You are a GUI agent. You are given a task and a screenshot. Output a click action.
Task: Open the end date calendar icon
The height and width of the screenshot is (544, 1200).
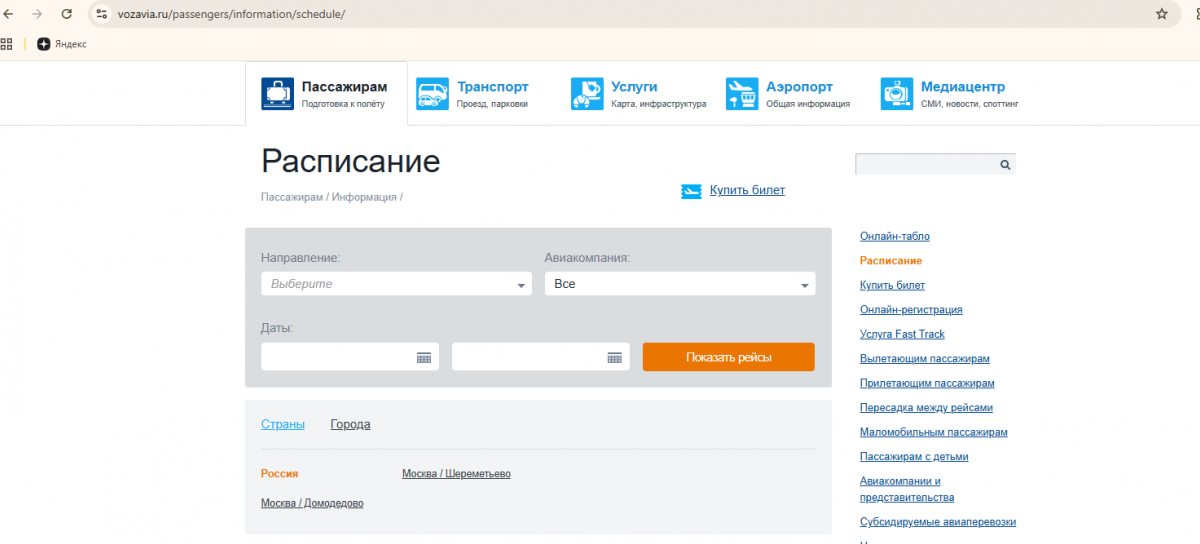pyautogui.click(x=614, y=357)
